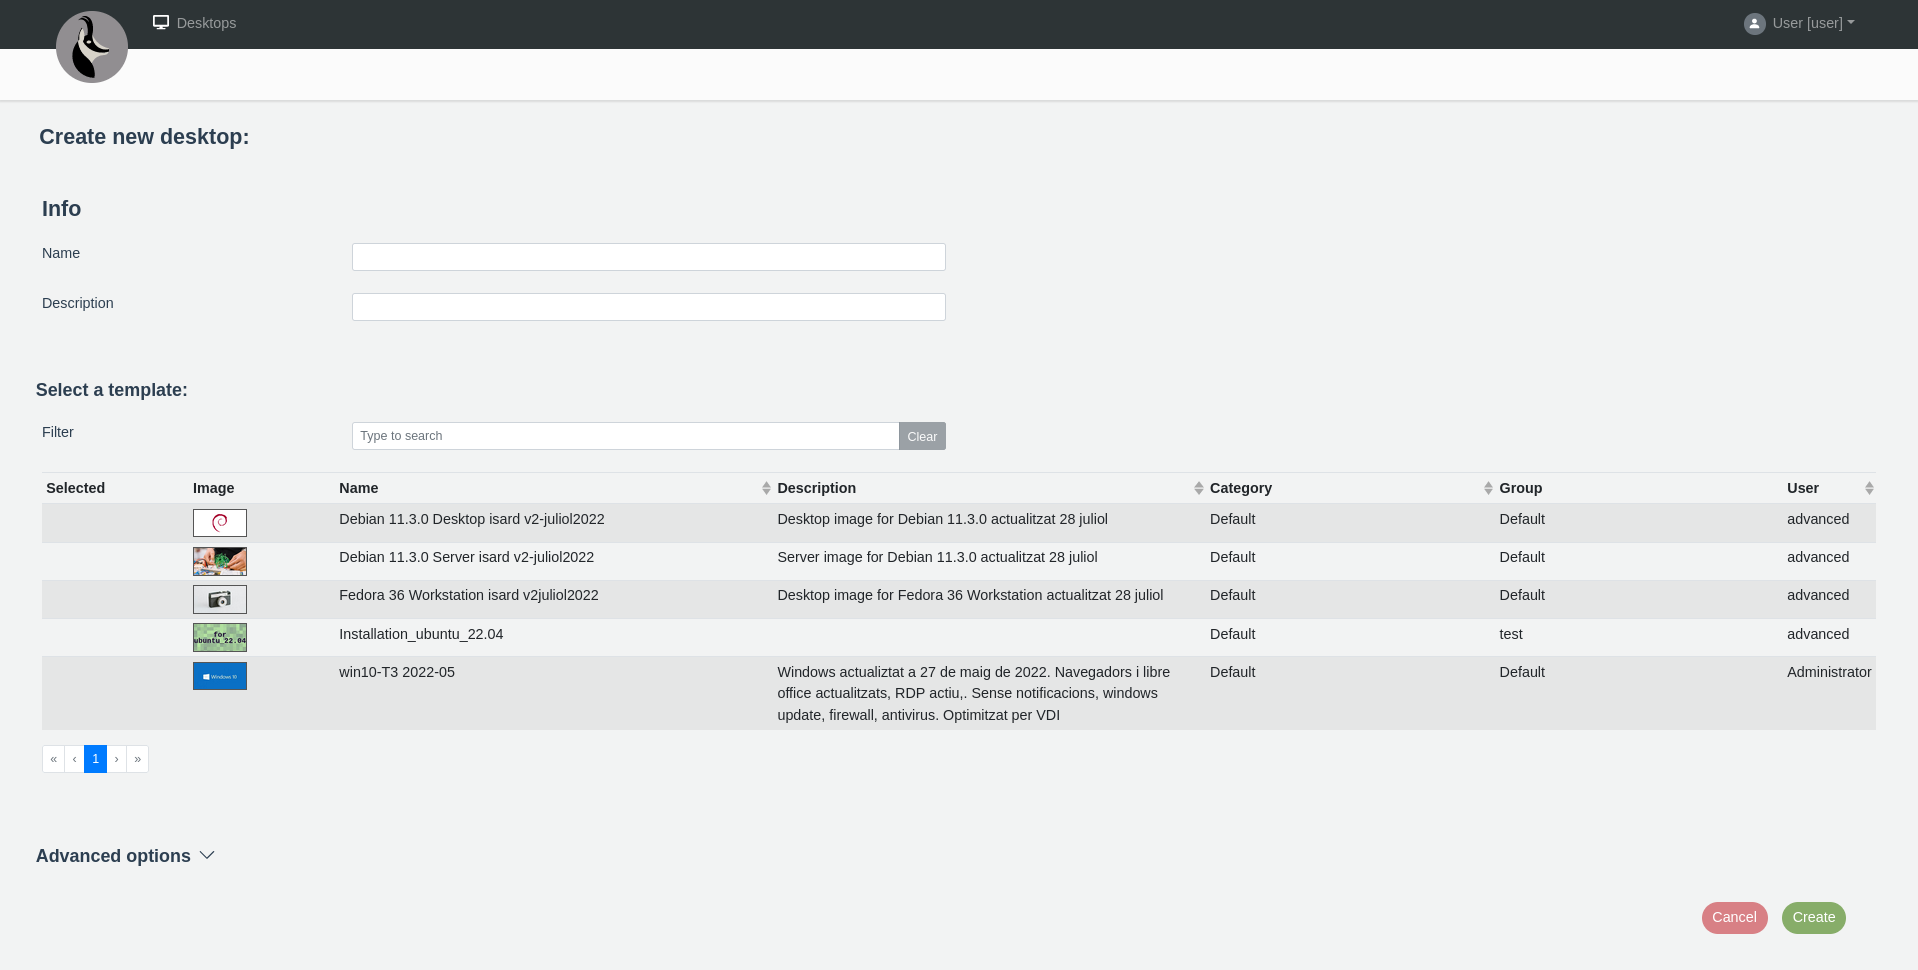Click the IsardVDI logo in header
The width and height of the screenshot is (1918, 970).
click(92, 47)
